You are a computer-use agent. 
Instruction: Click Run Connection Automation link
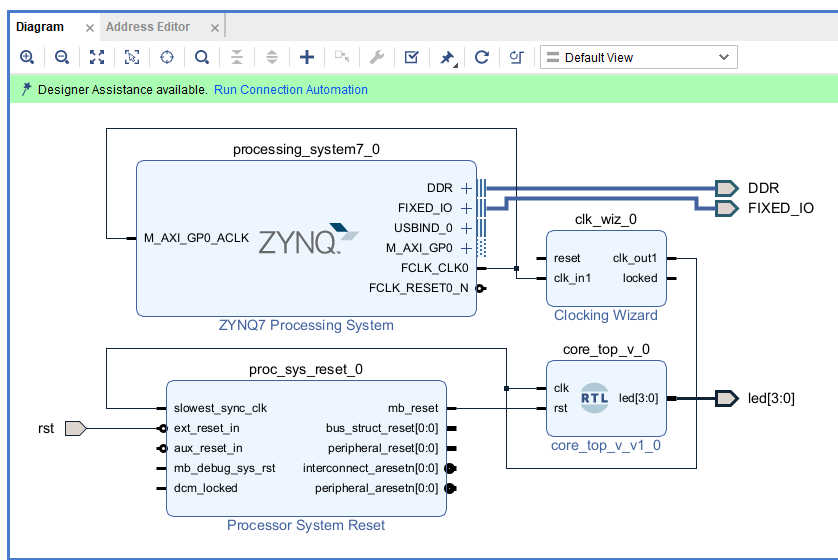[291, 90]
